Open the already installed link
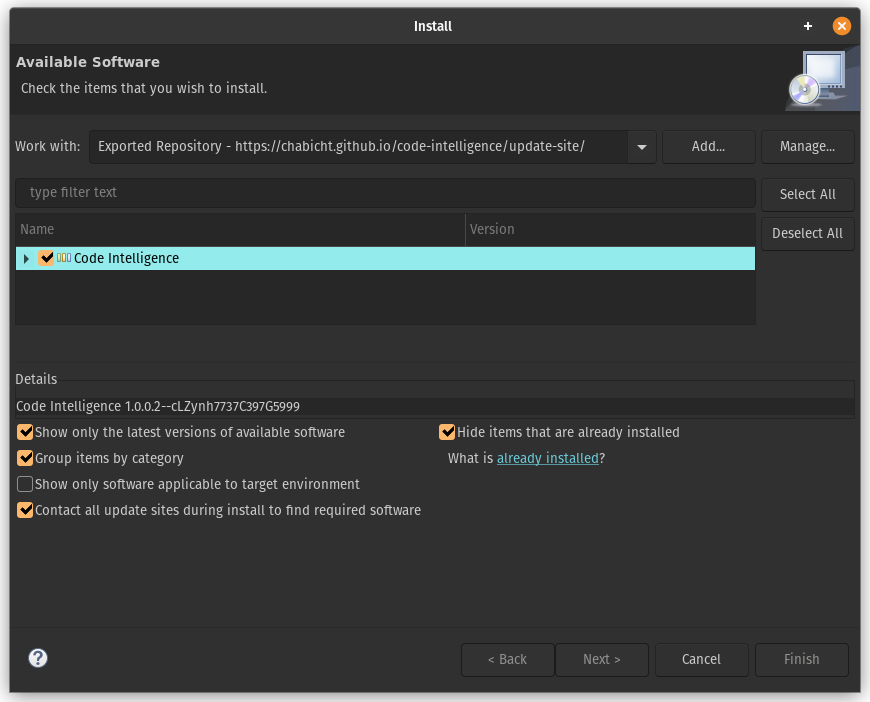Viewport: 870px width, 702px height. coord(547,458)
